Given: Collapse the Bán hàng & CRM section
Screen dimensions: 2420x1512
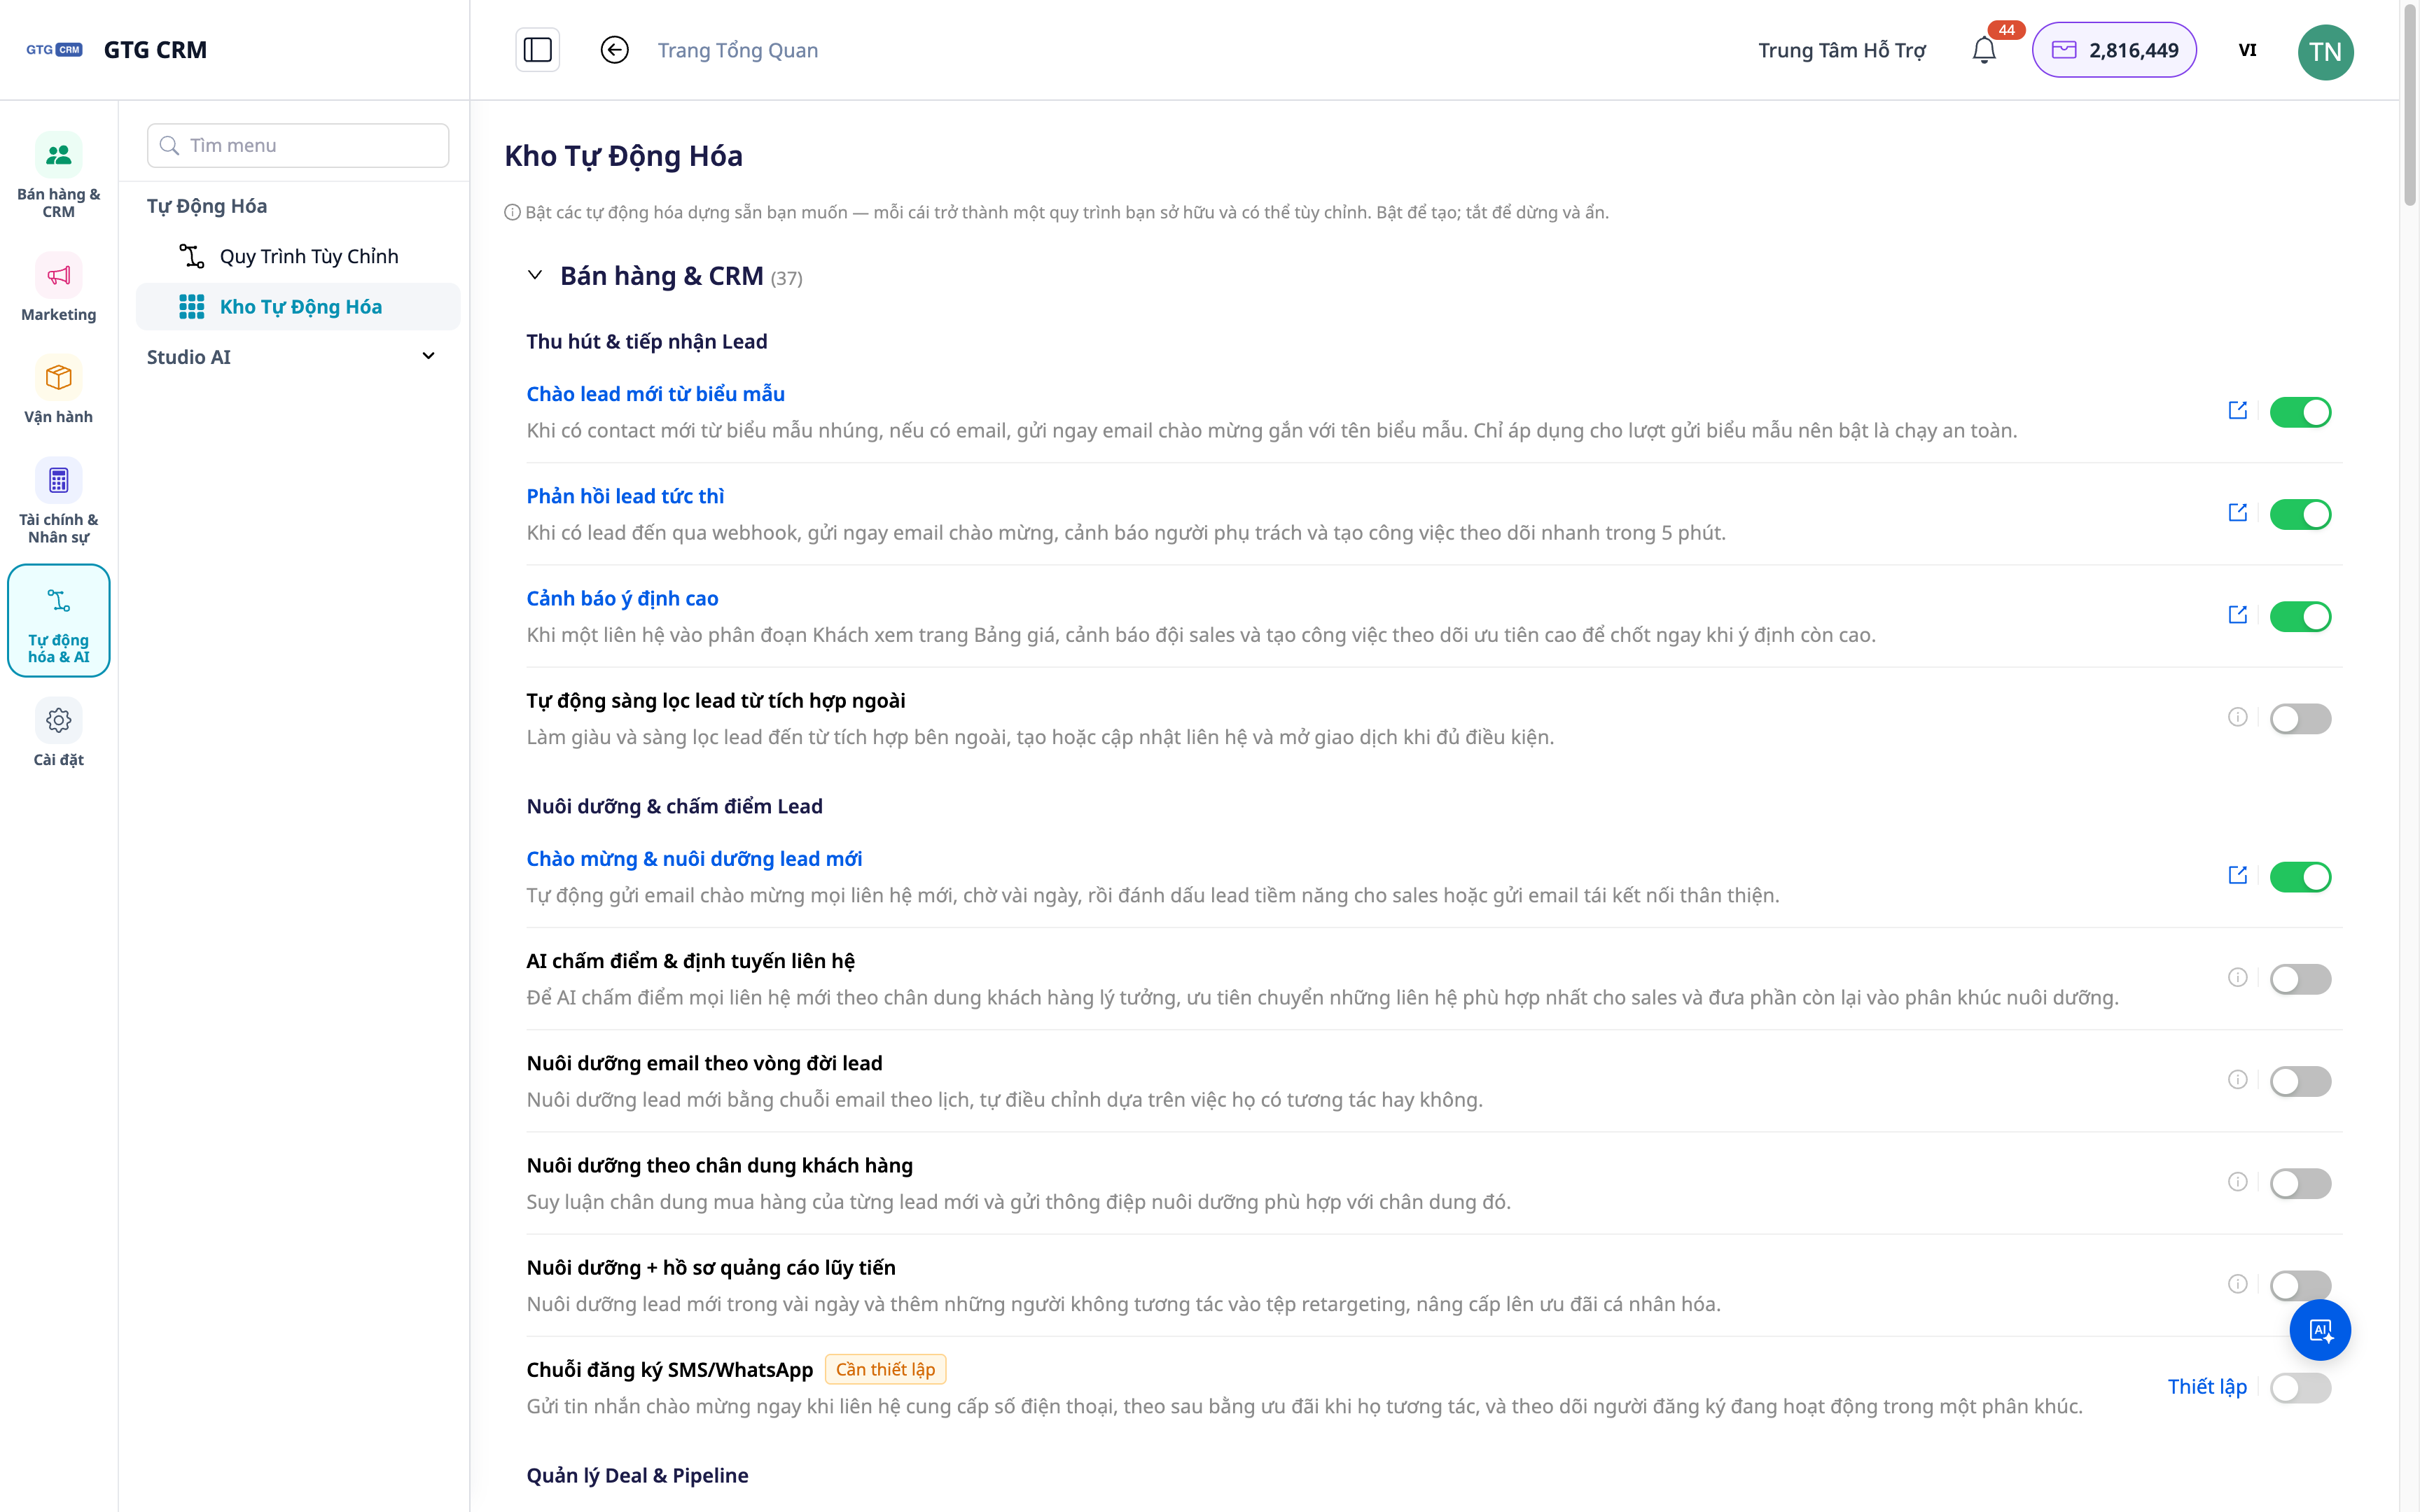Looking at the screenshot, I should pos(535,275).
